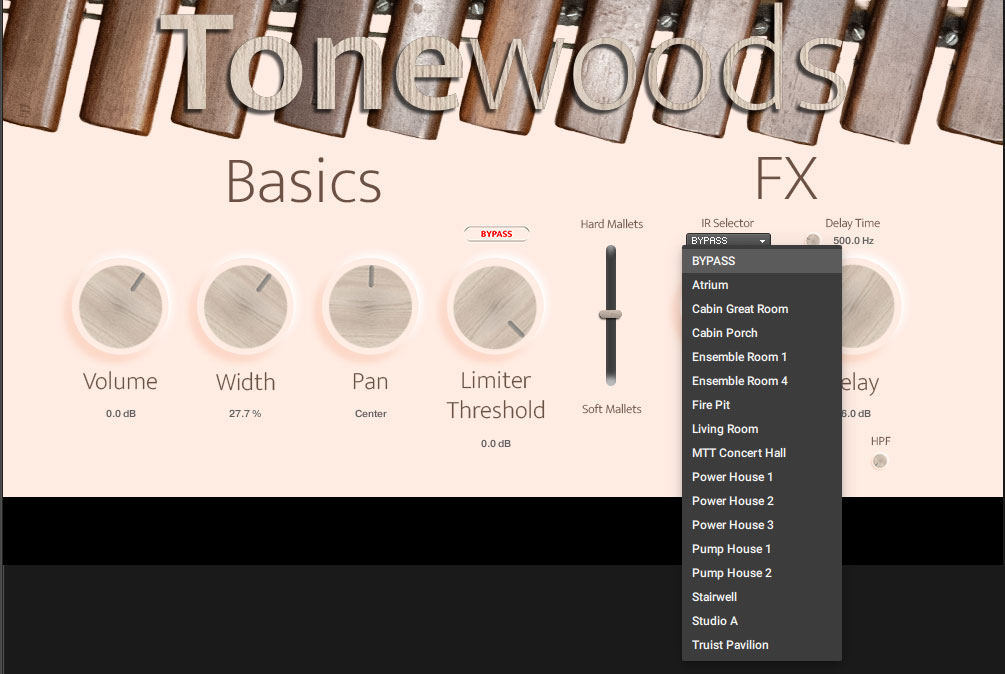Click the 27.7 % Width value field
1005x674 pixels.
[x=245, y=413]
